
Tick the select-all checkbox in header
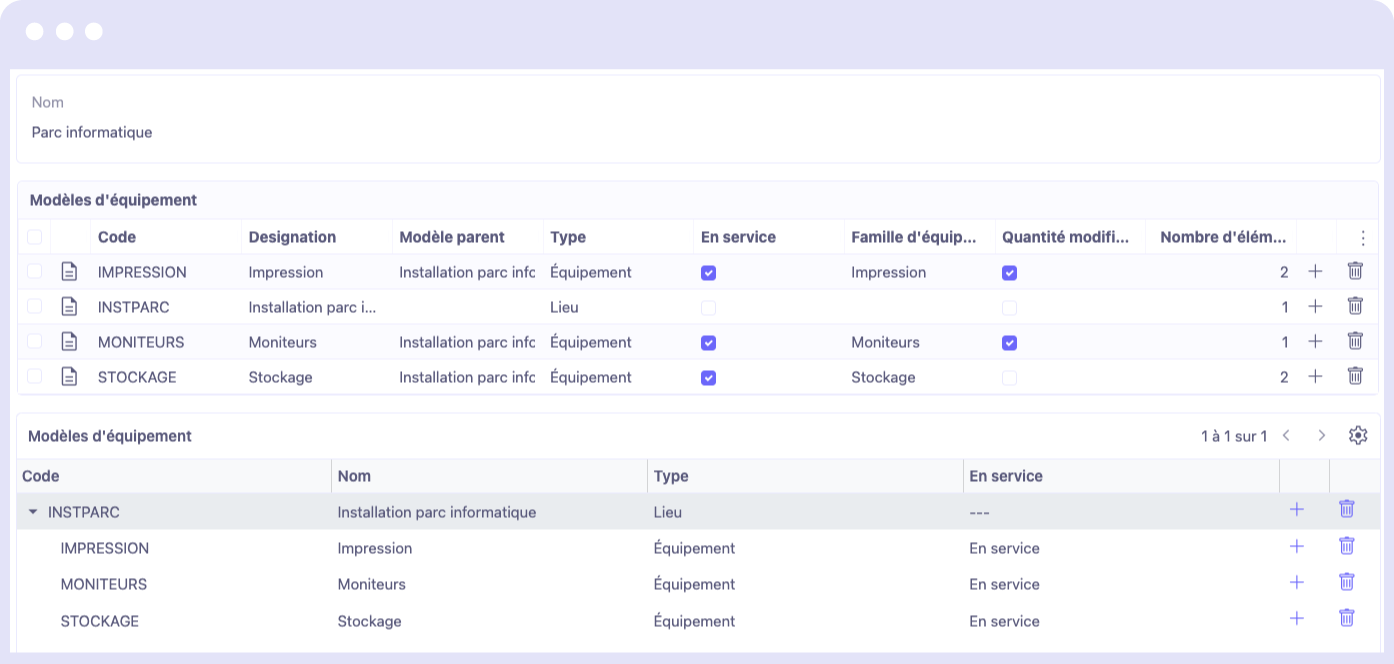coord(35,237)
